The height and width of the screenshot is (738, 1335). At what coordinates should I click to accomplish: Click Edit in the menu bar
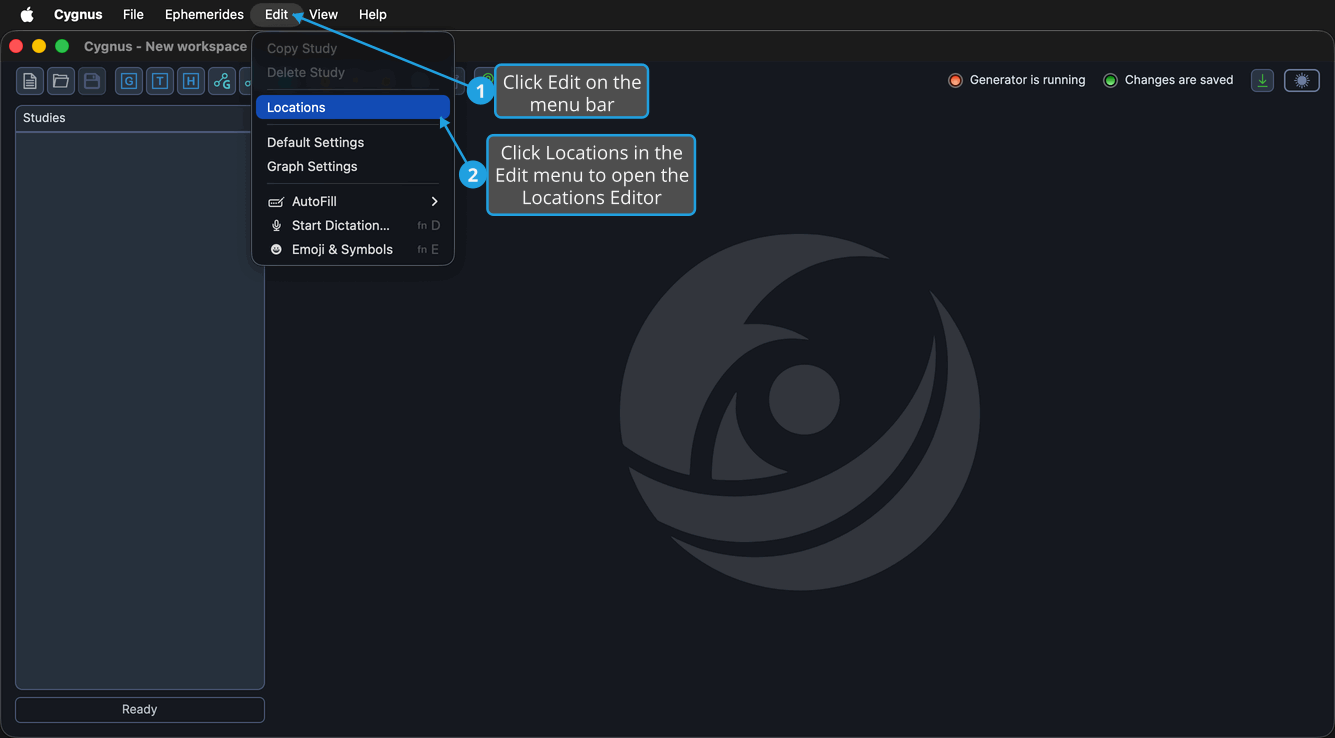pyautogui.click(x=276, y=14)
